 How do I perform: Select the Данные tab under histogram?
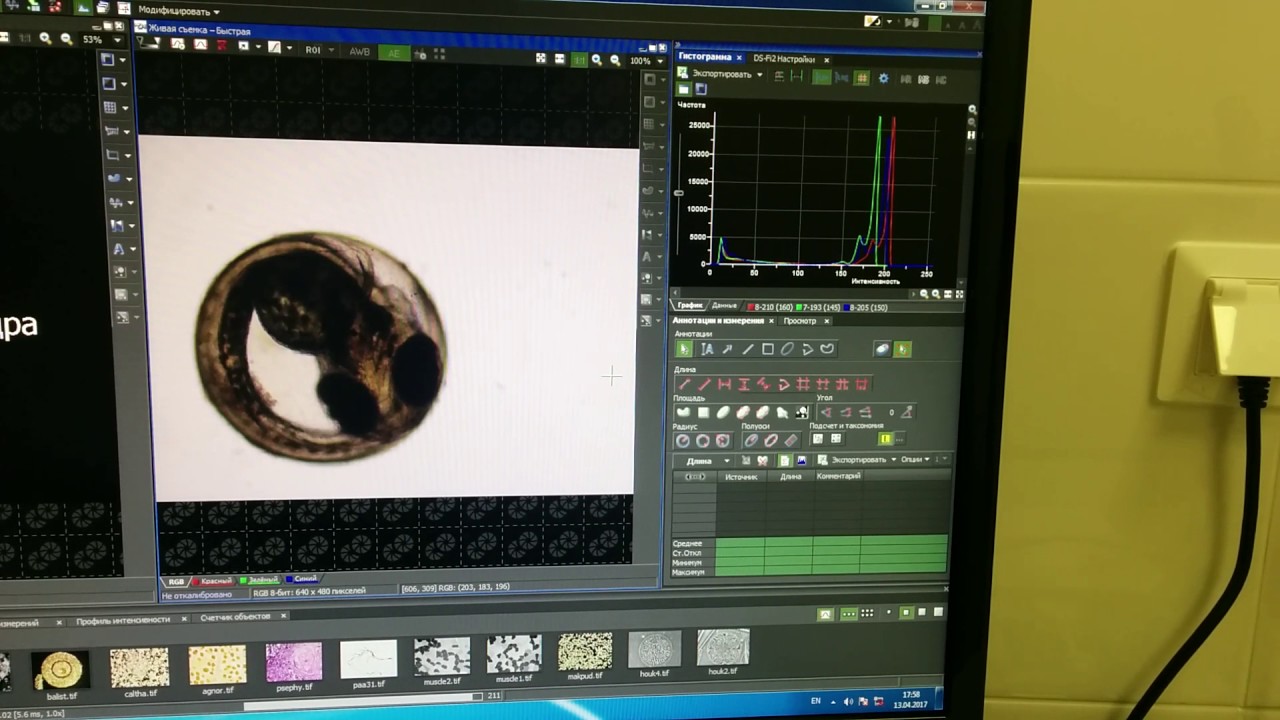(724, 306)
